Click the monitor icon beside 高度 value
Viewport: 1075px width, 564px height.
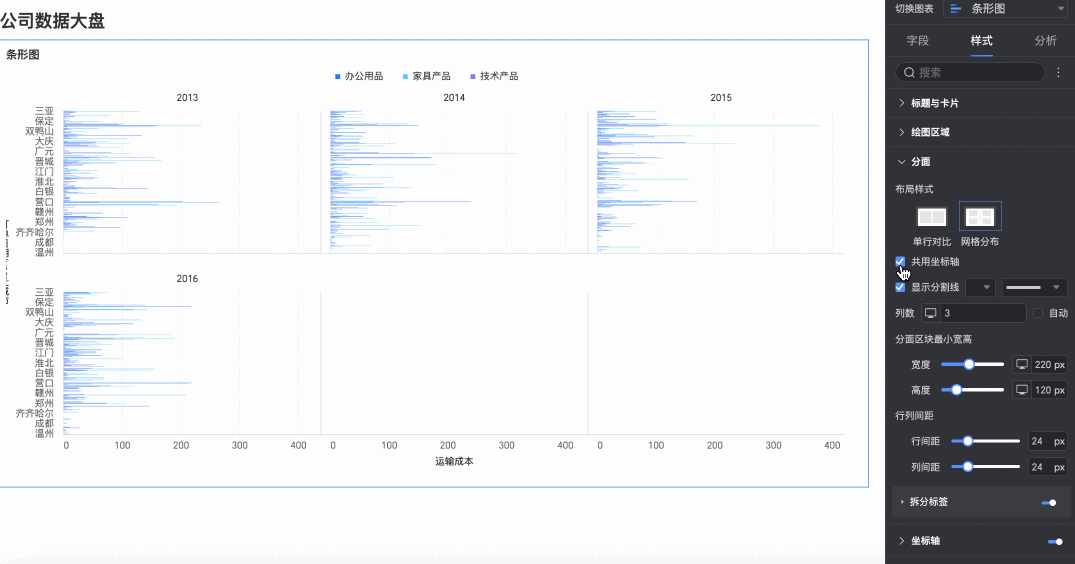tap(1022, 390)
